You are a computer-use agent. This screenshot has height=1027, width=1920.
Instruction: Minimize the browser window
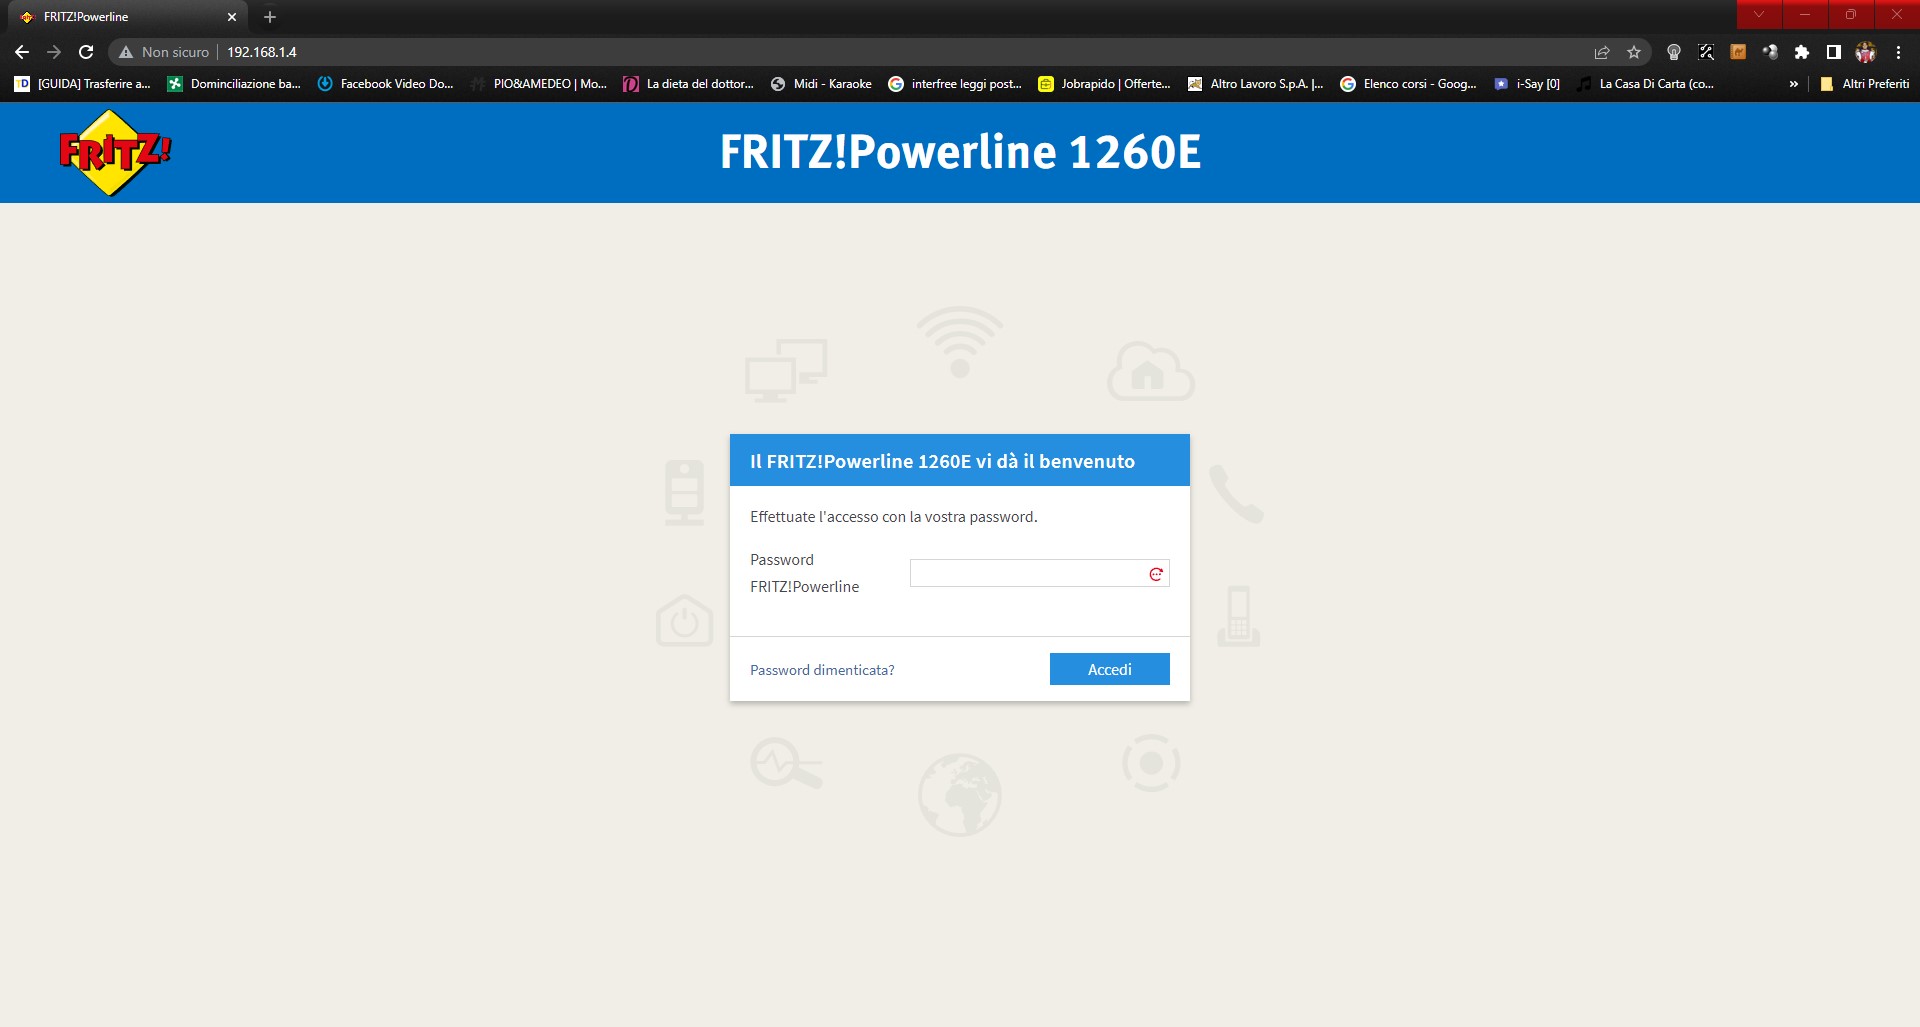coord(1805,14)
